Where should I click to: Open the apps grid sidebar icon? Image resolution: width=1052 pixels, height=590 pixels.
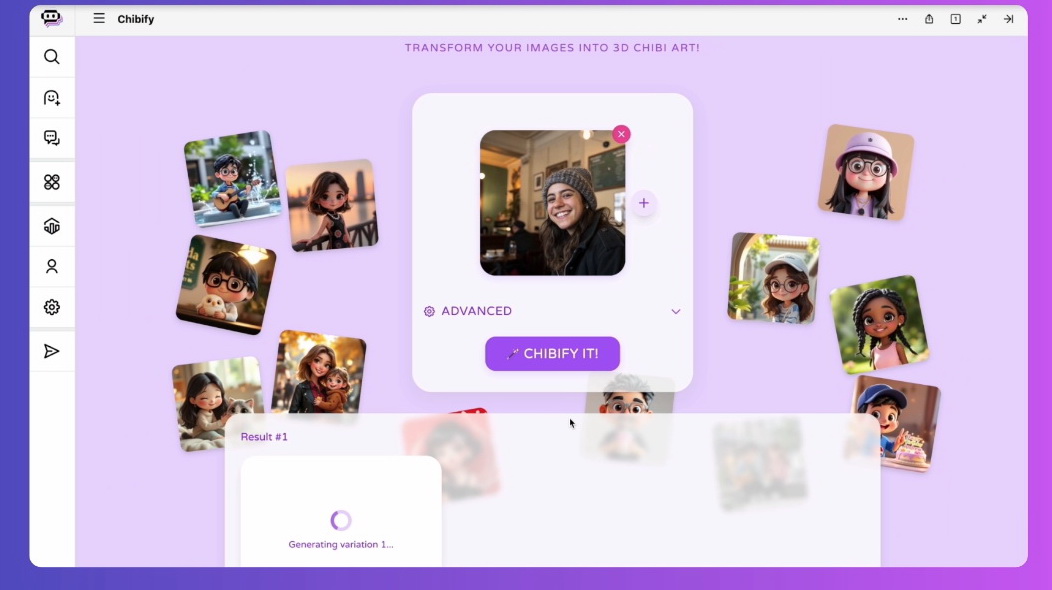(x=52, y=182)
